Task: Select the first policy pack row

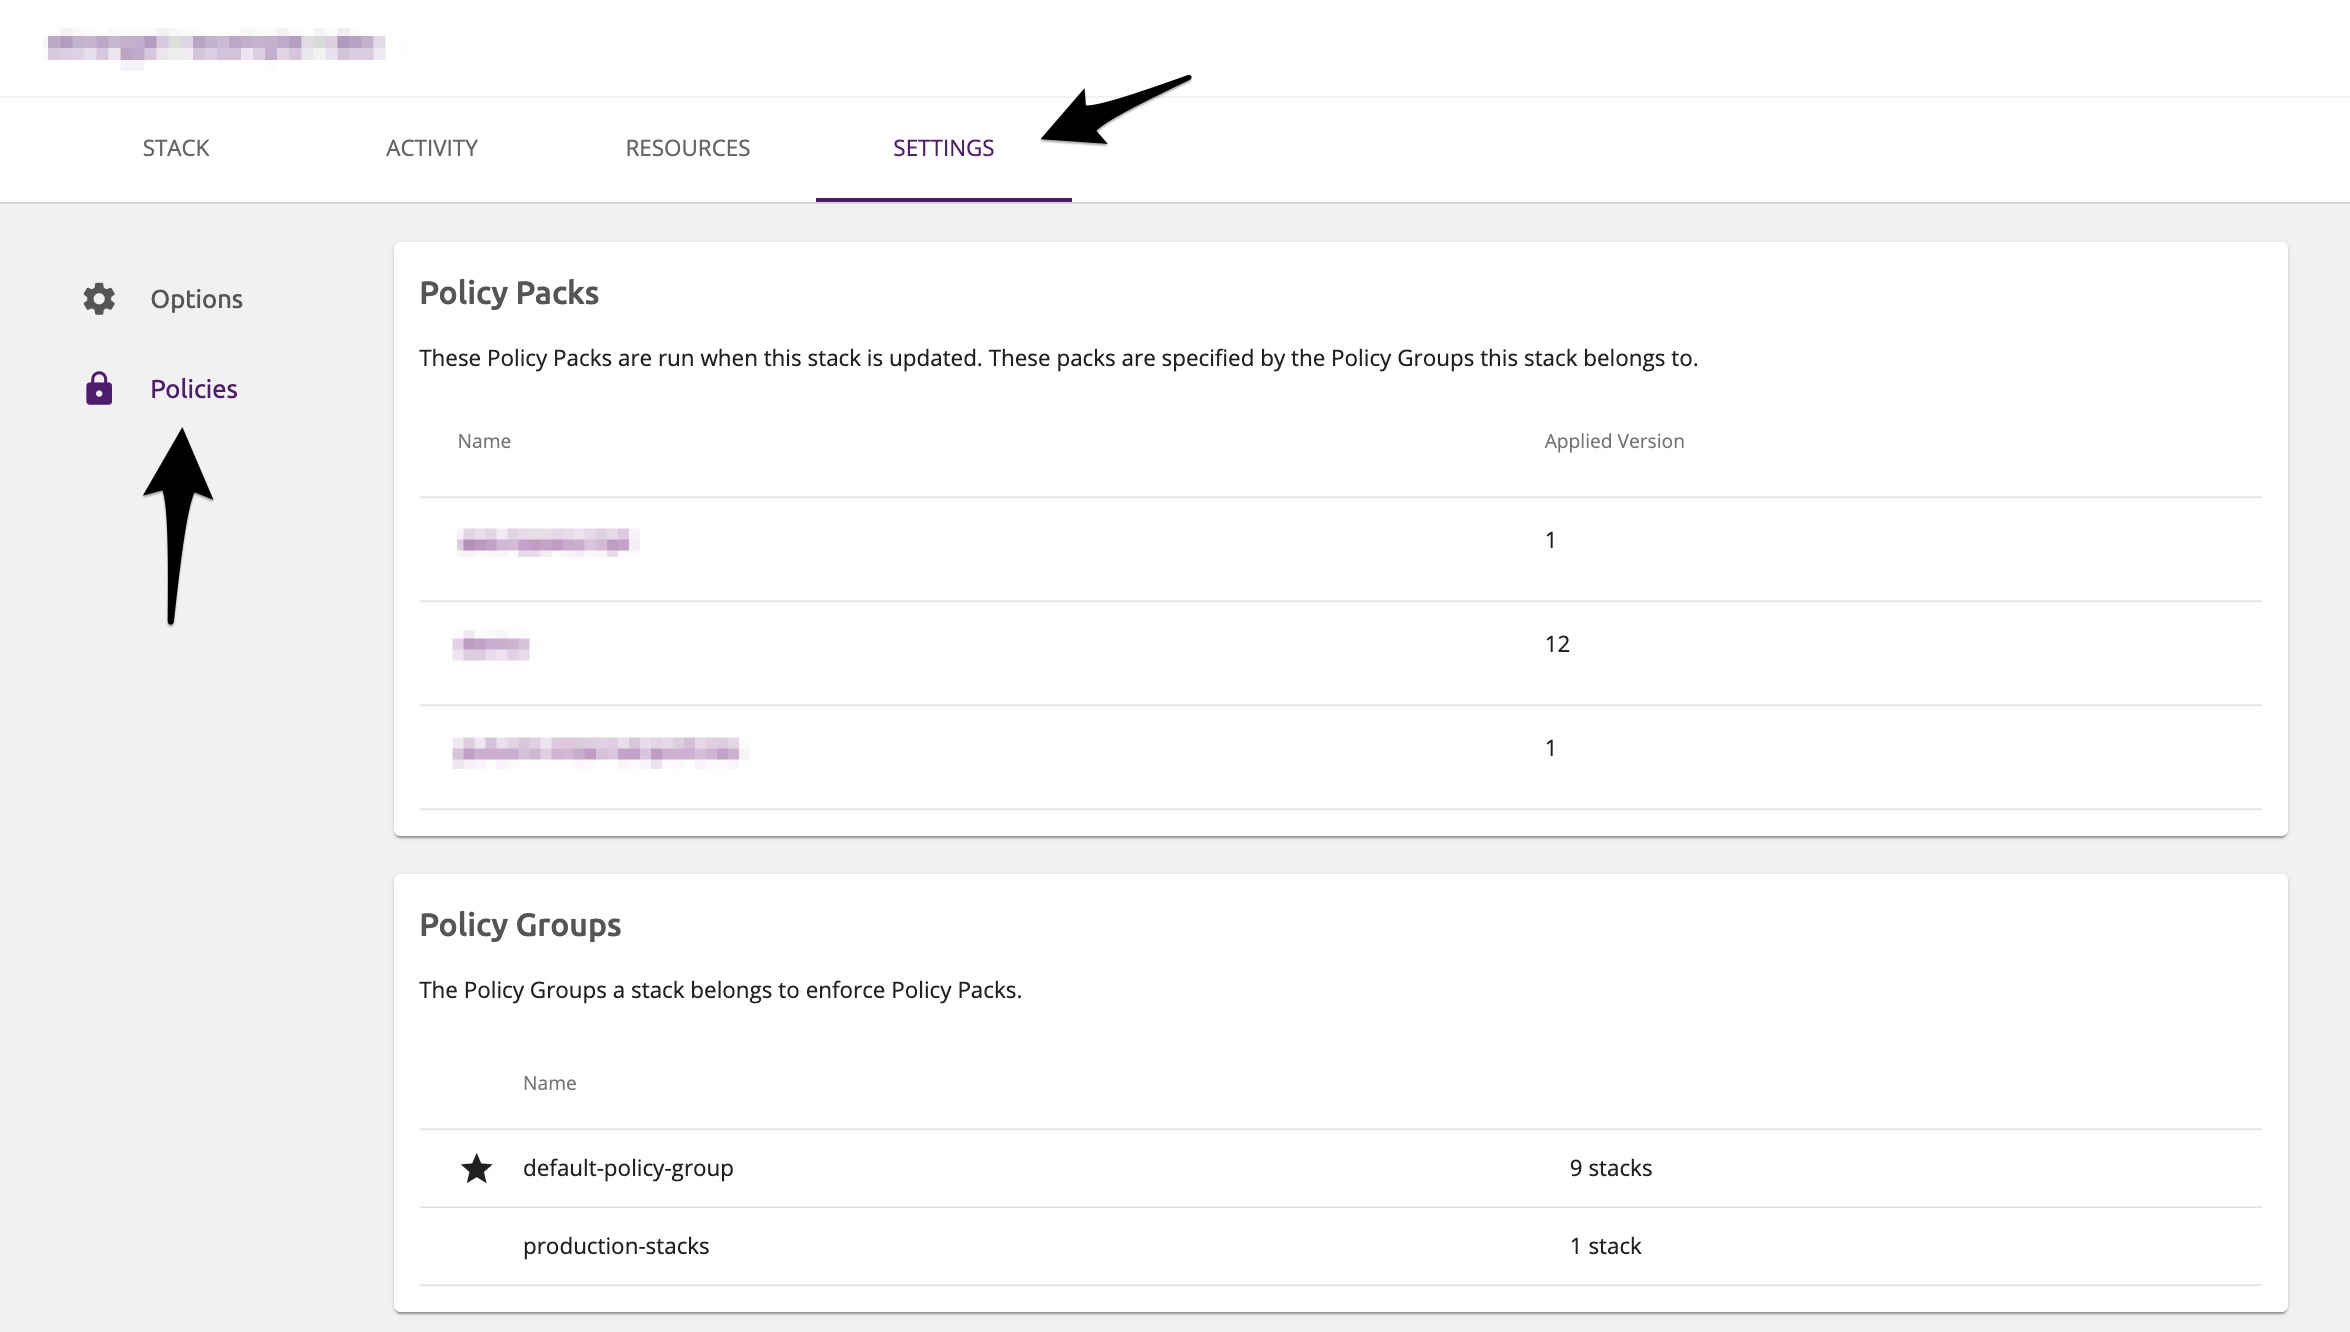Action: pos(546,543)
